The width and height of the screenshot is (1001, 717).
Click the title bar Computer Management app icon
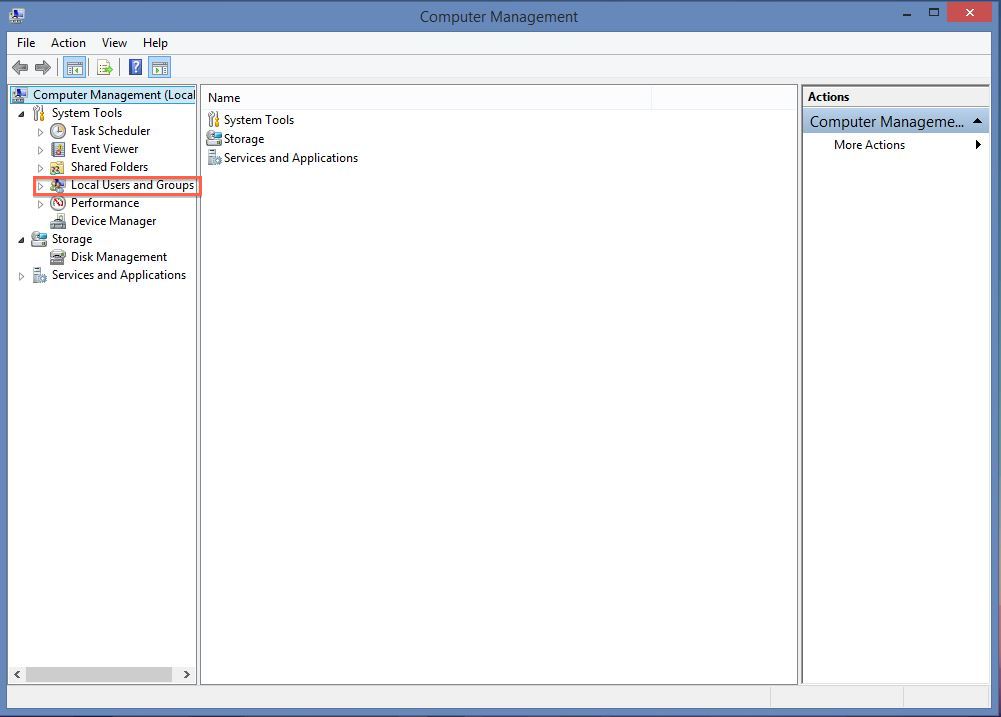[x=17, y=15]
